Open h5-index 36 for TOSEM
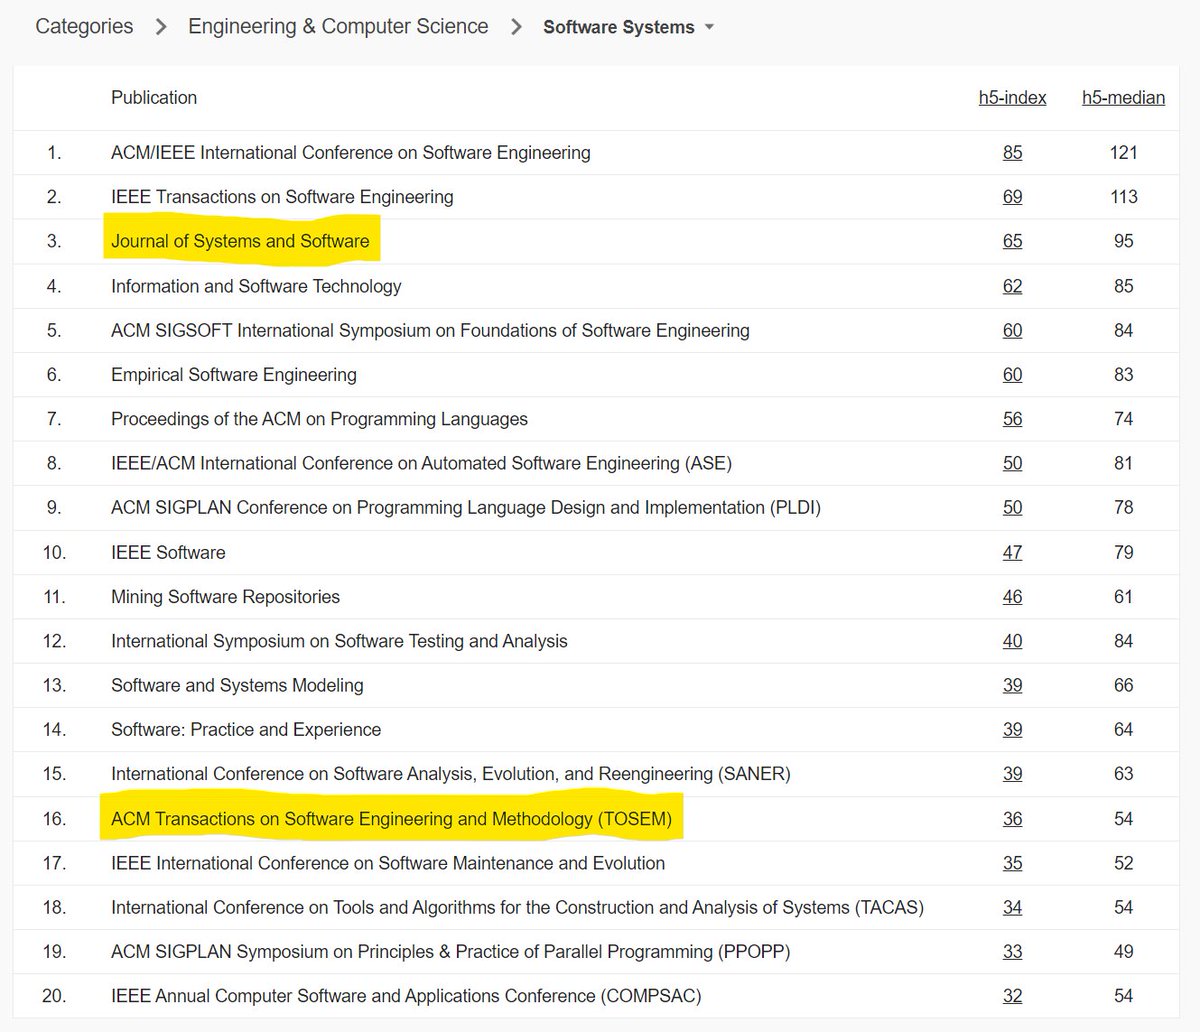This screenshot has height=1032, width=1200. click(1012, 819)
